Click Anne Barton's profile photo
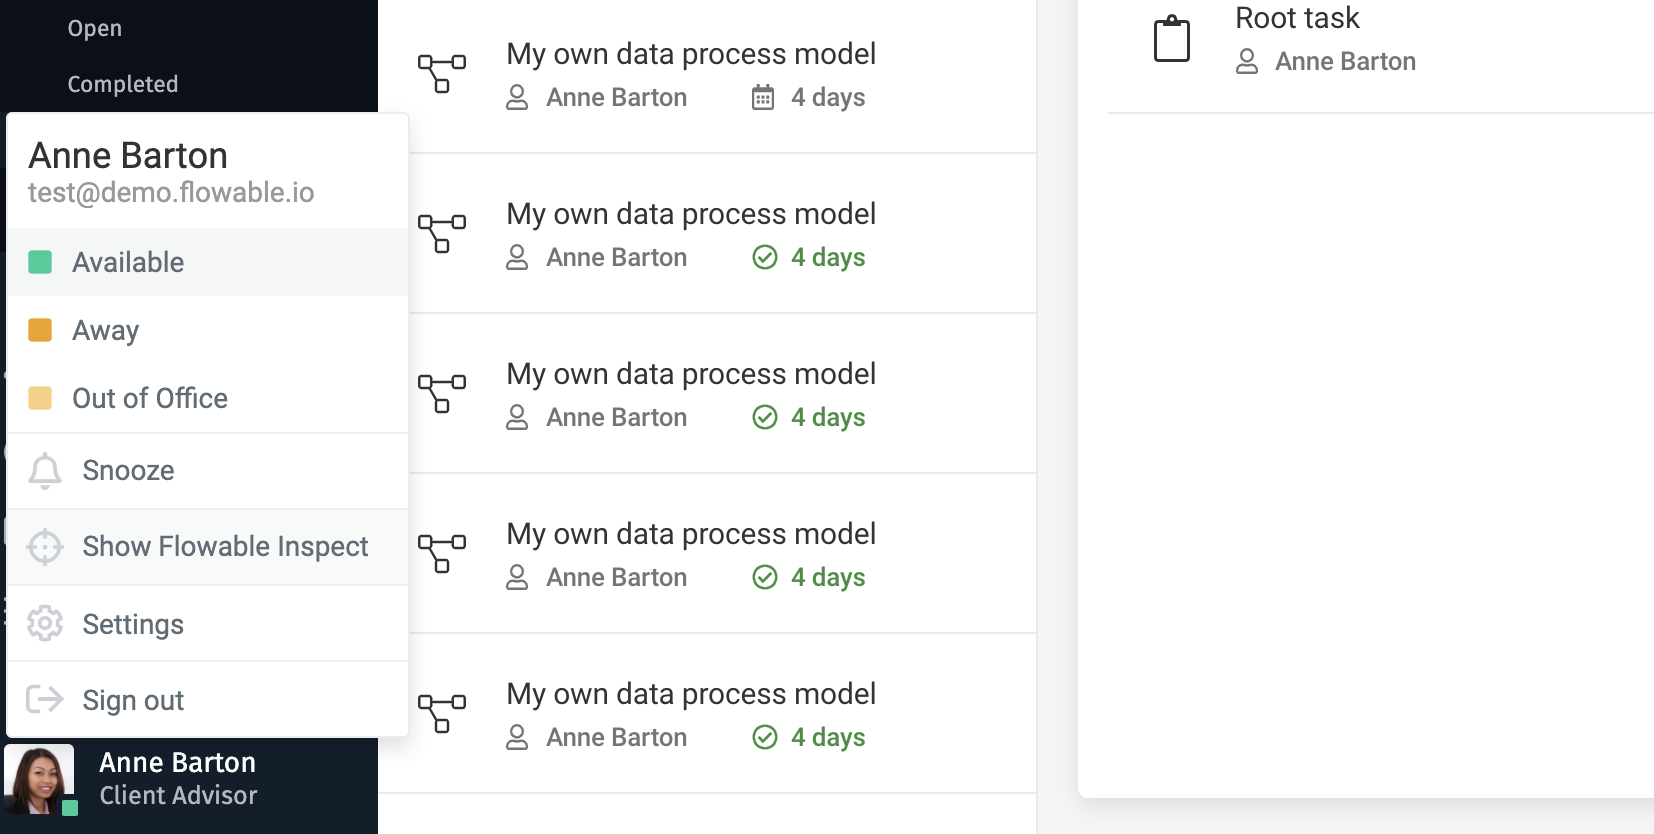This screenshot has width=1654, height=834. pos(38,778)
